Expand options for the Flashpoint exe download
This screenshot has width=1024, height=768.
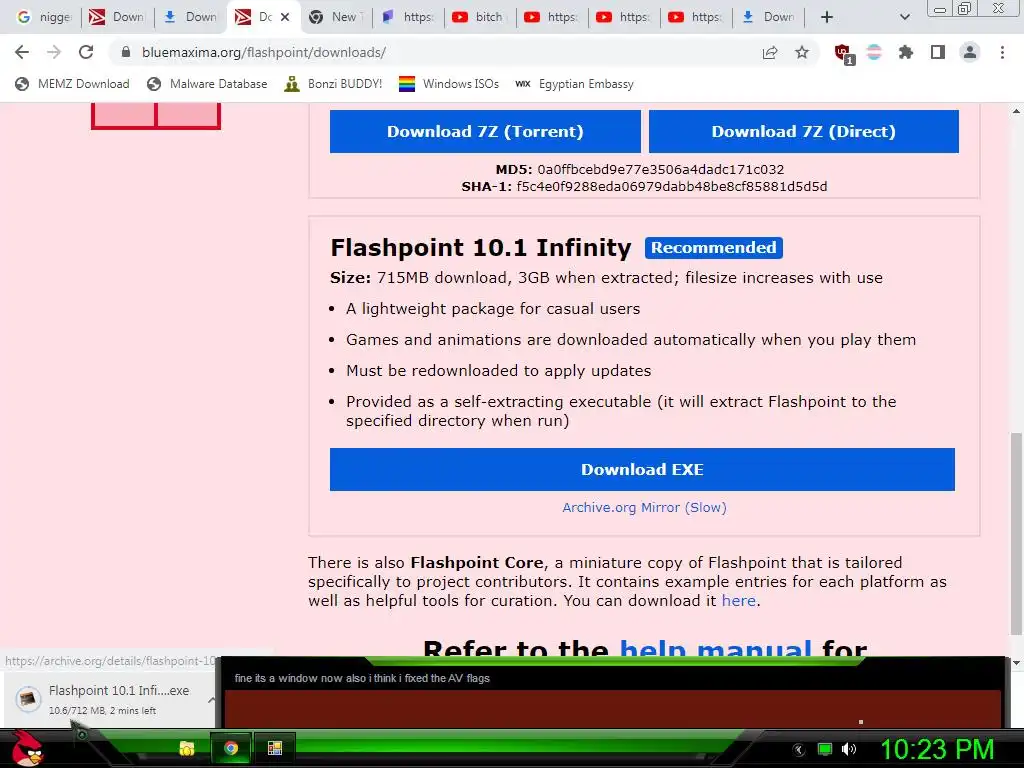211,699
